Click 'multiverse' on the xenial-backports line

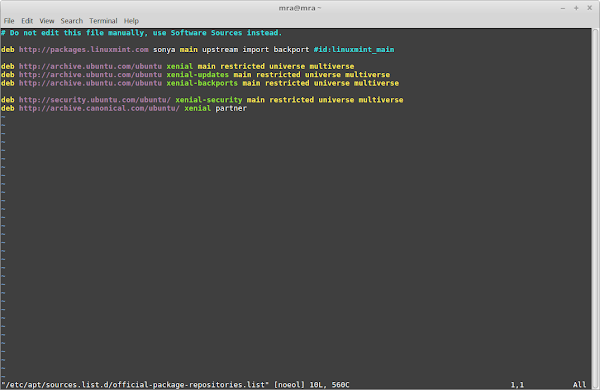(376, 83)
